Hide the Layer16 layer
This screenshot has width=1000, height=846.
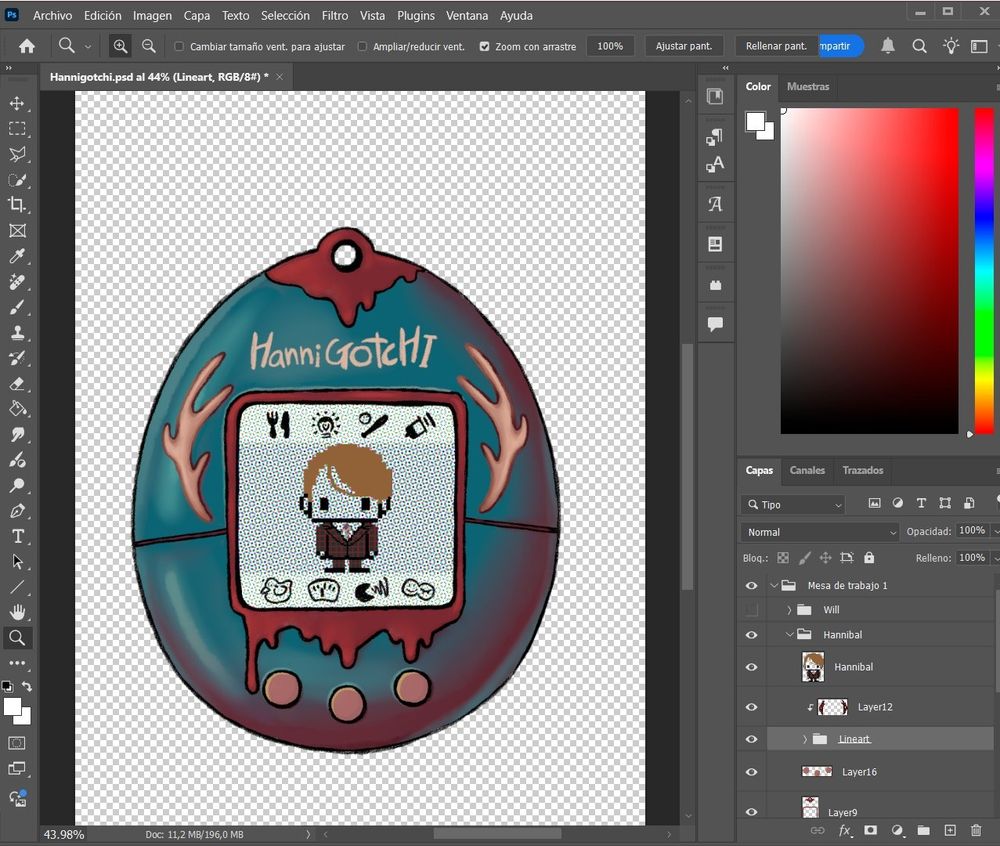(751, 772)
